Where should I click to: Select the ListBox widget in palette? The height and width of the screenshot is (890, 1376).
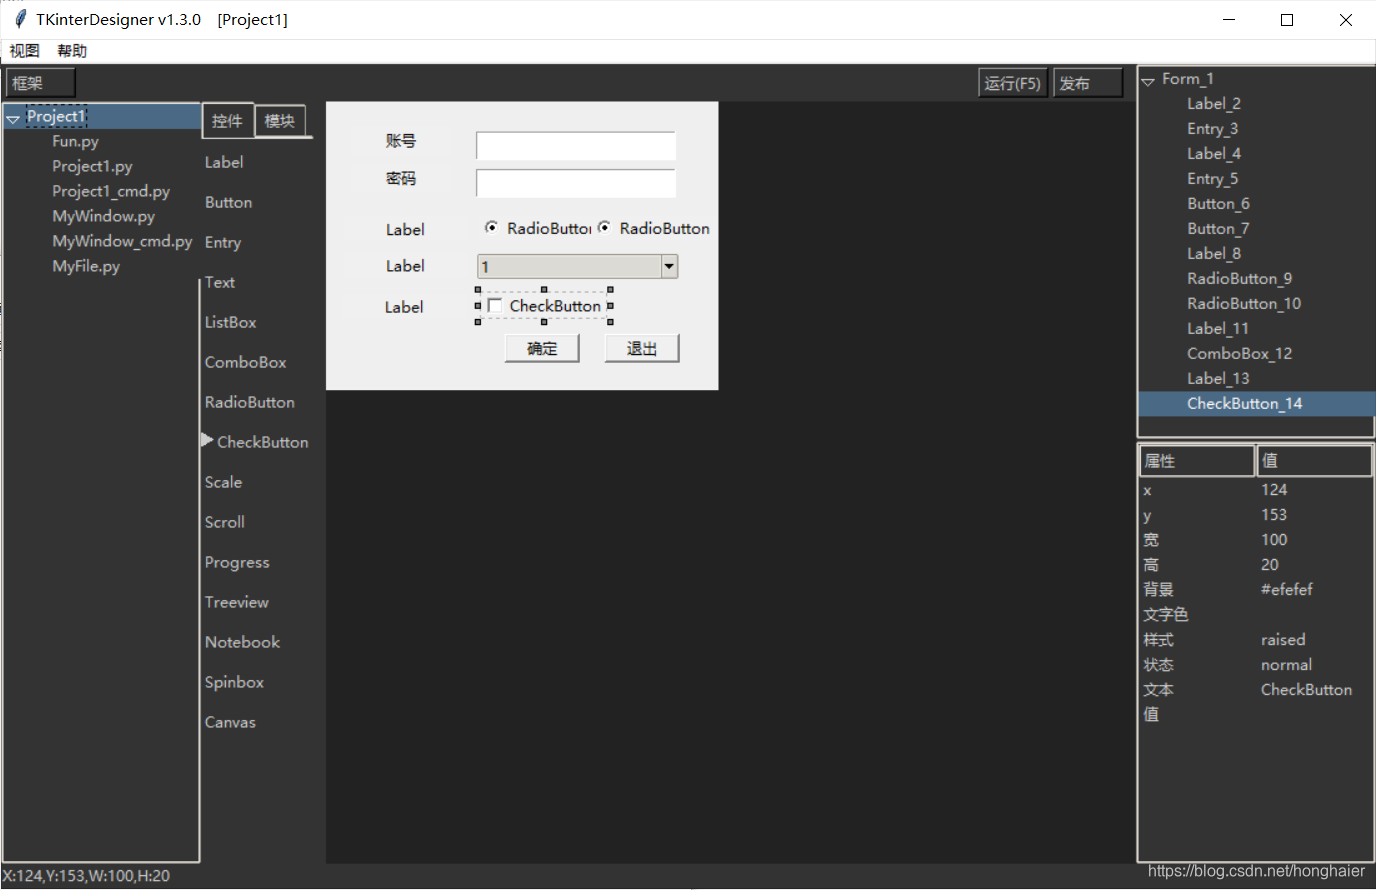(x=231, y=322)
